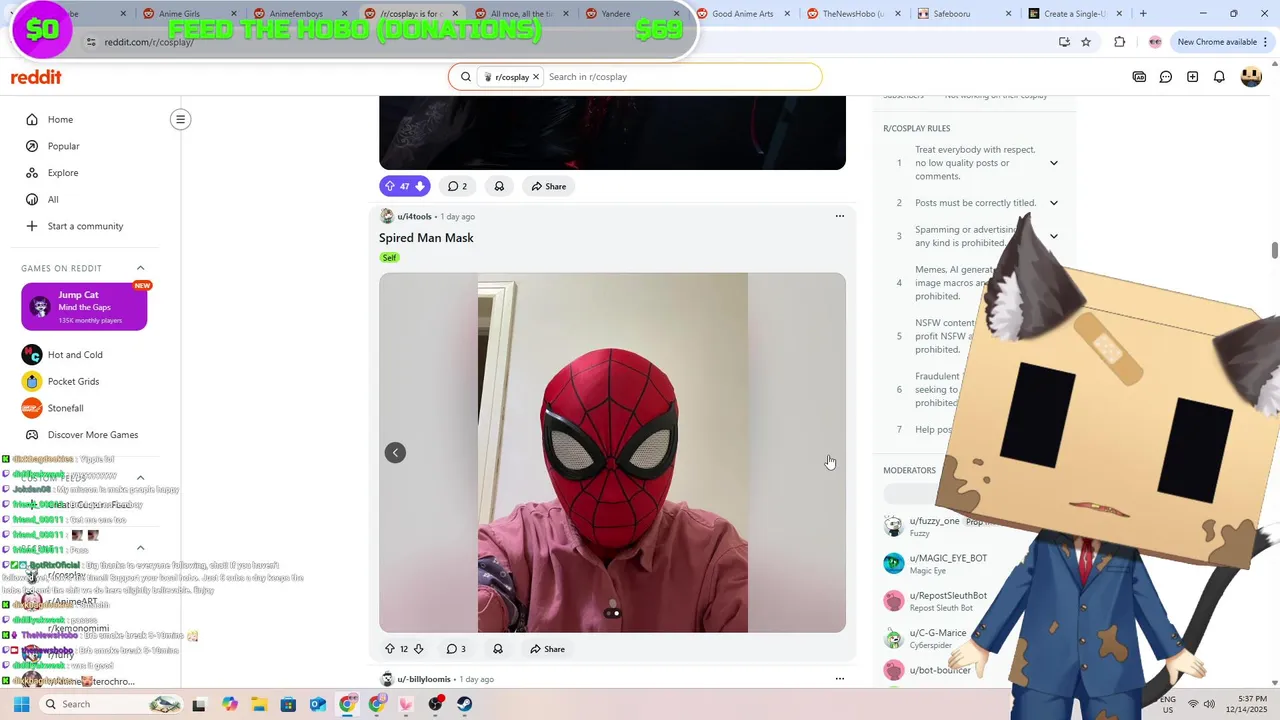Collapse the left navigation sidebar
Image resolution: width=1280 pixels, height=720 pixels.
coord(180,119)
